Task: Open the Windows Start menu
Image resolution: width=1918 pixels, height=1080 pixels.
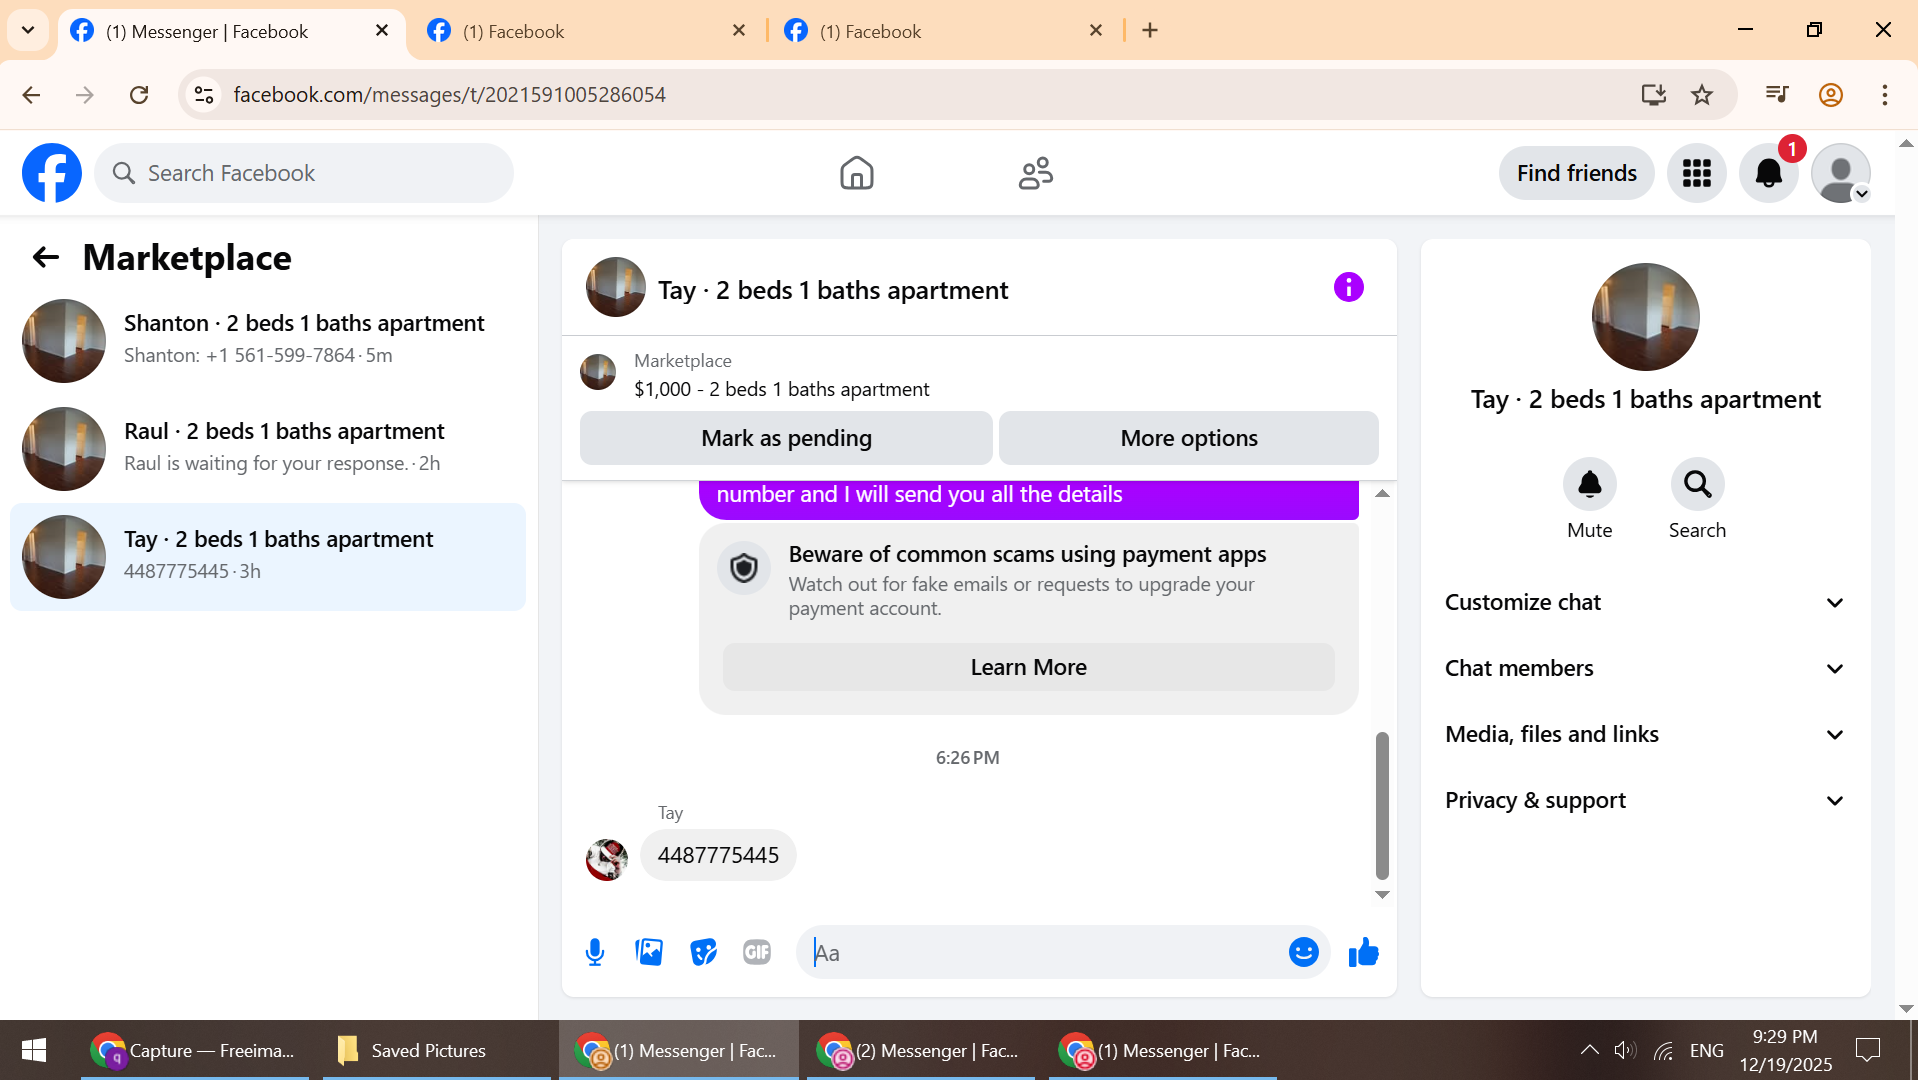Action: pyautogui.click(x=33, y=1050)
